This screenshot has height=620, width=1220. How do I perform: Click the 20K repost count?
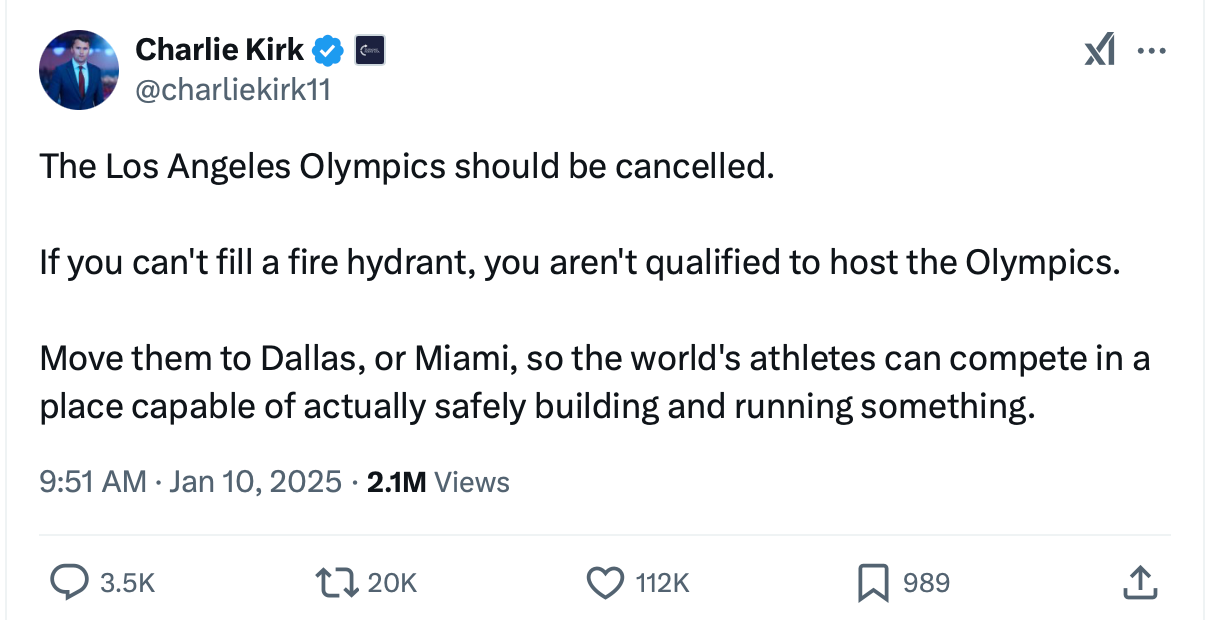tap(391, 582)
